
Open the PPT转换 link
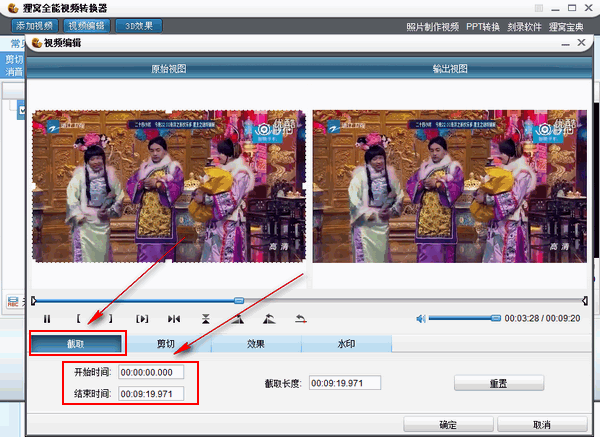point(483,27)
